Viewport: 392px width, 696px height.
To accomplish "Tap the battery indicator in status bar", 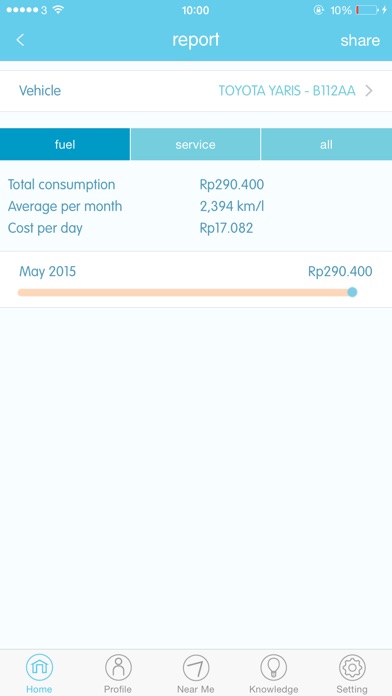I will pos(367,10).
